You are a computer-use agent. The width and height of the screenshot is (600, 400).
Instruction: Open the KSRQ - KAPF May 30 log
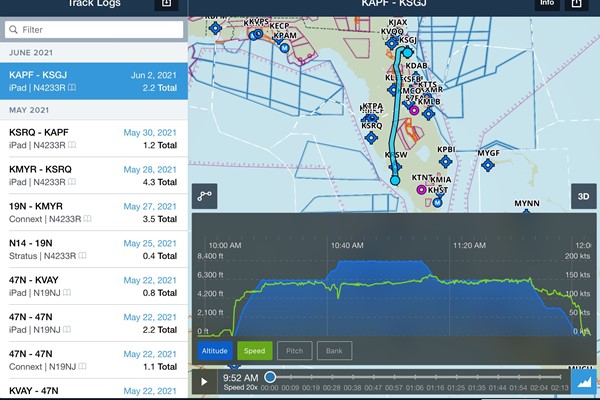[x=94, y=137]
